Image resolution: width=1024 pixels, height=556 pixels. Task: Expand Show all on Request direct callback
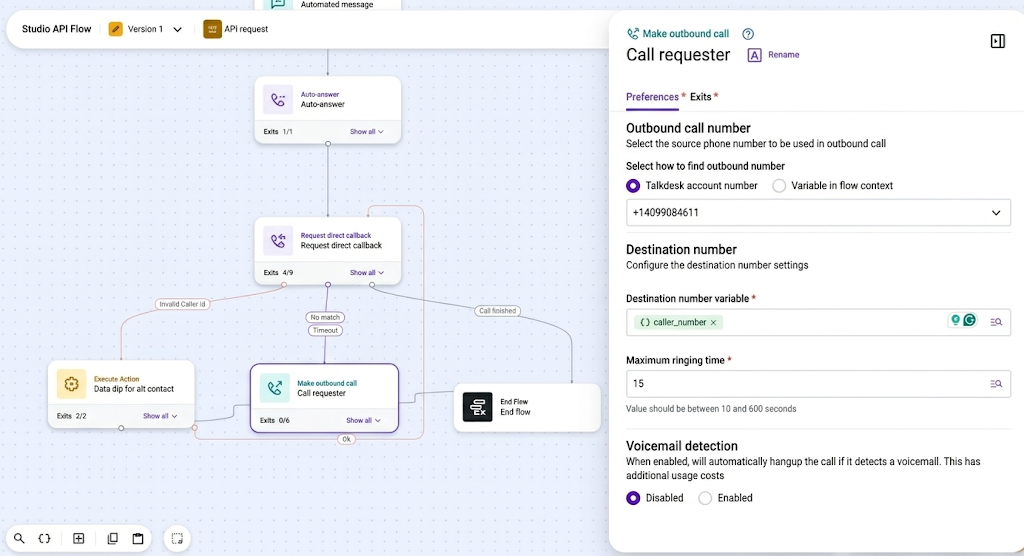pos(366,272)
